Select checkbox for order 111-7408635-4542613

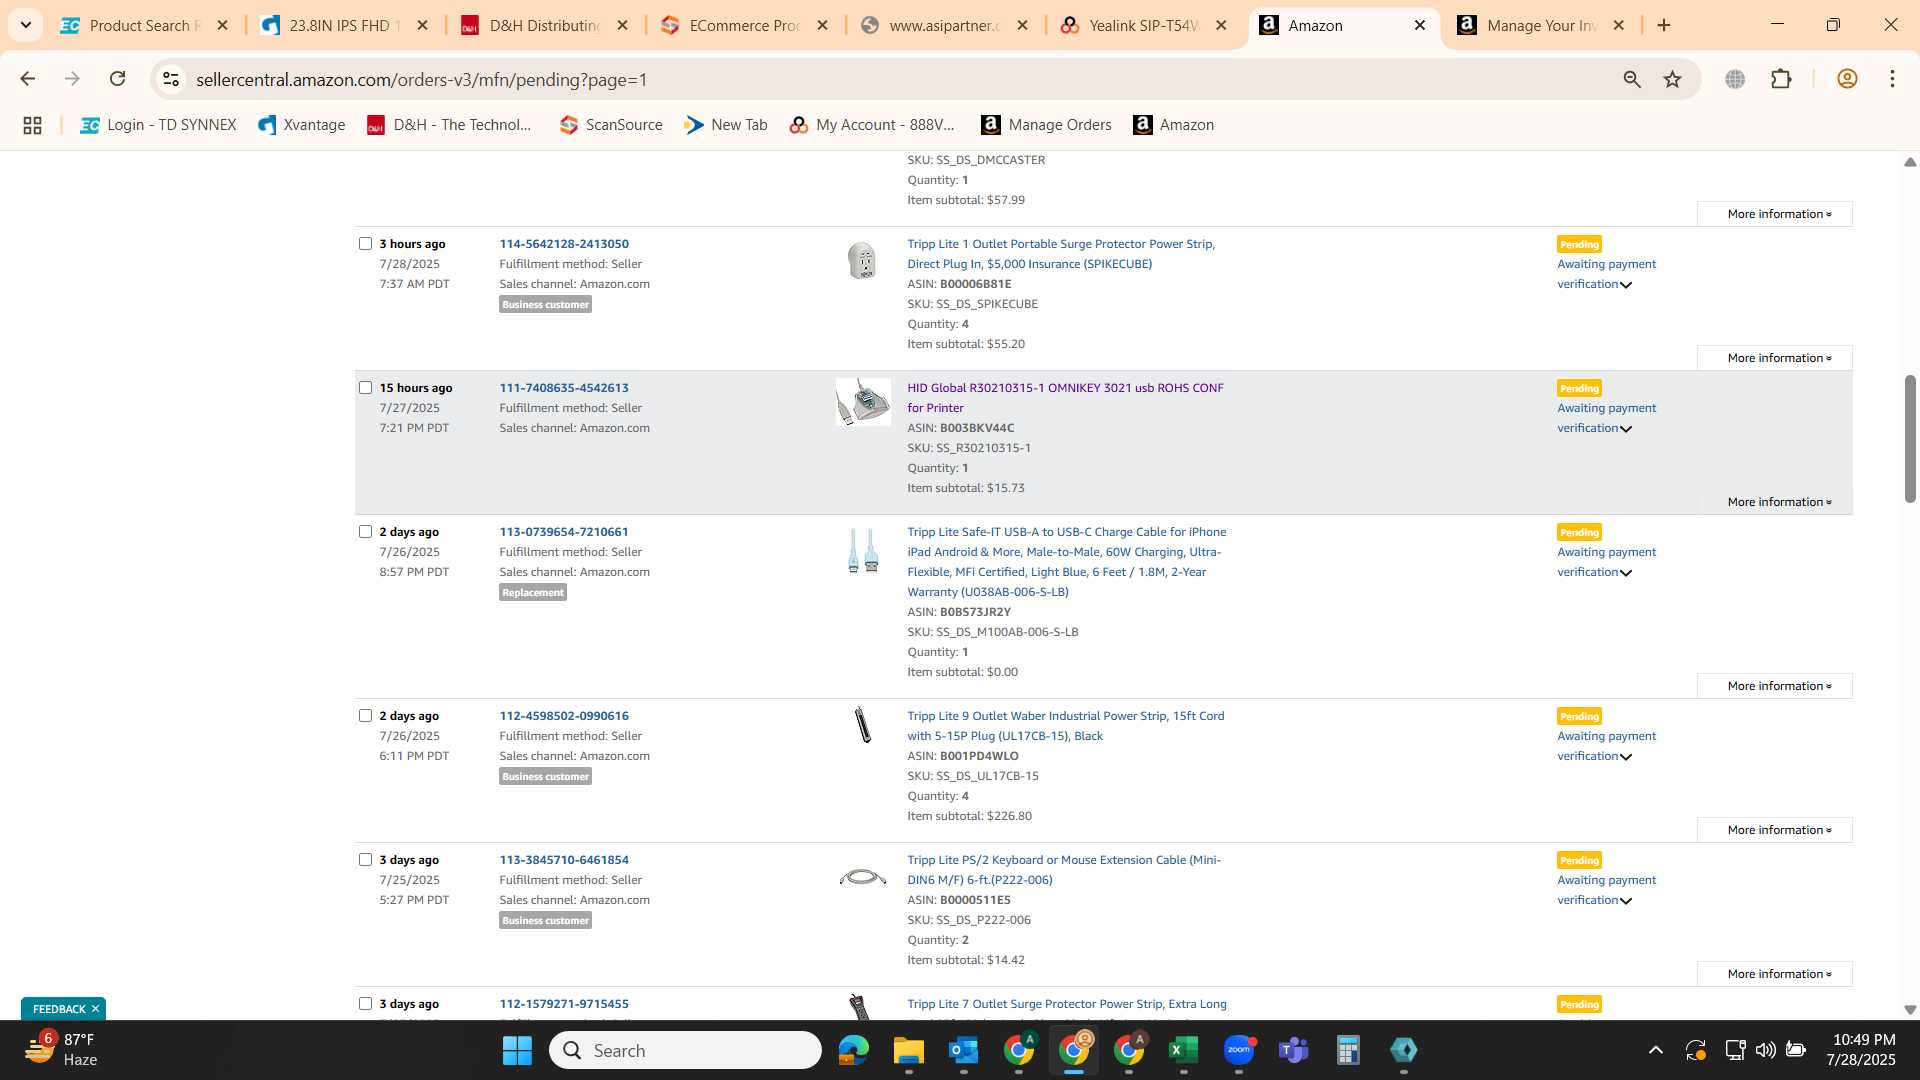(365, 387)
